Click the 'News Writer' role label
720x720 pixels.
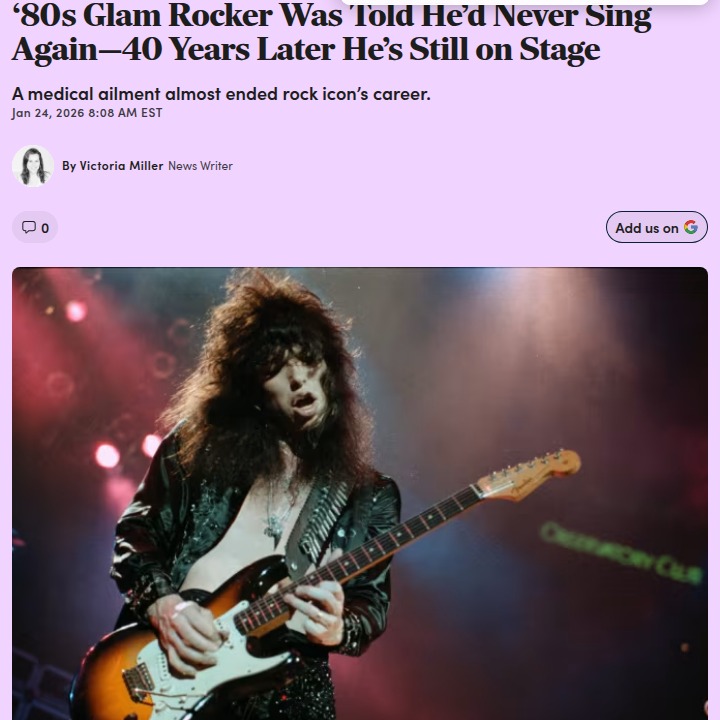pos(200,166)
